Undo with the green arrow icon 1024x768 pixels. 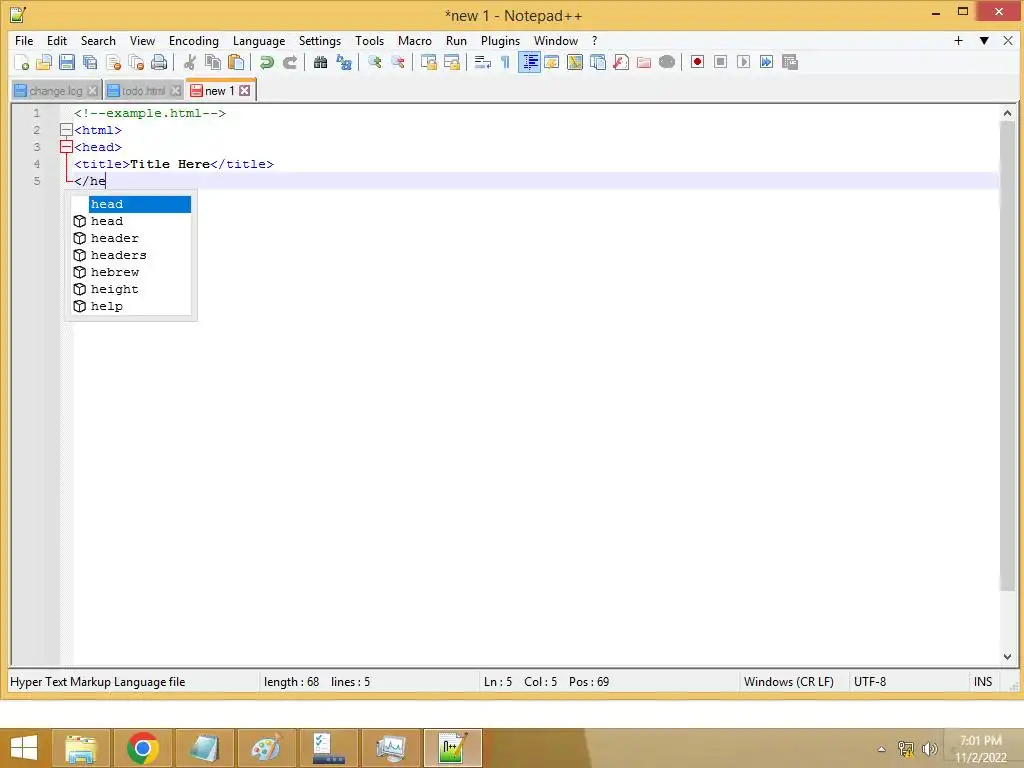click(x=266, y=62)
